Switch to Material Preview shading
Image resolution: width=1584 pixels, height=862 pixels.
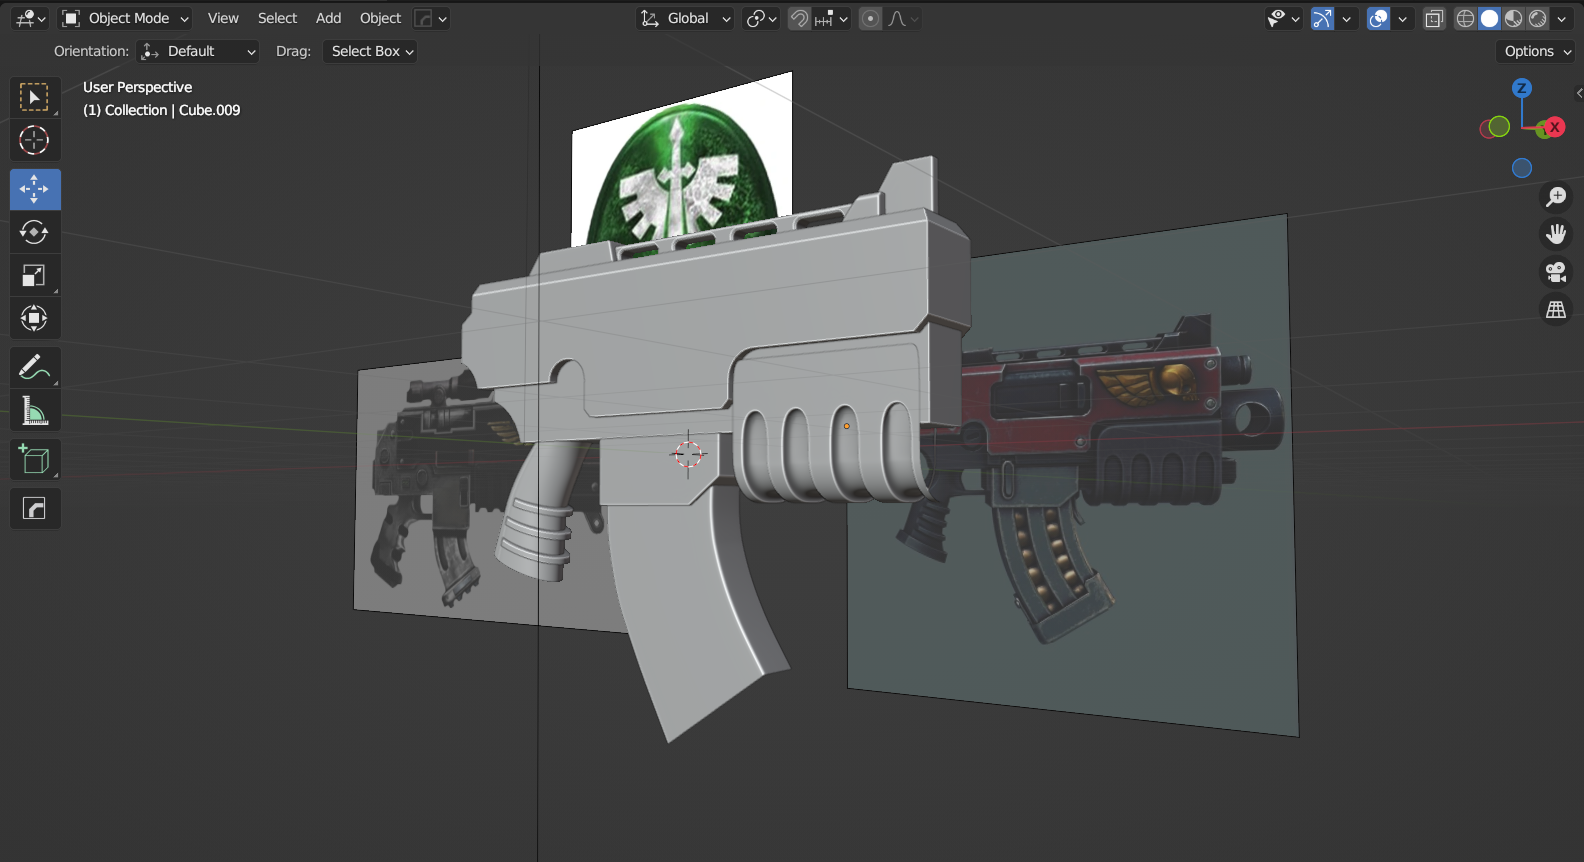click(x=1513, y=18)
